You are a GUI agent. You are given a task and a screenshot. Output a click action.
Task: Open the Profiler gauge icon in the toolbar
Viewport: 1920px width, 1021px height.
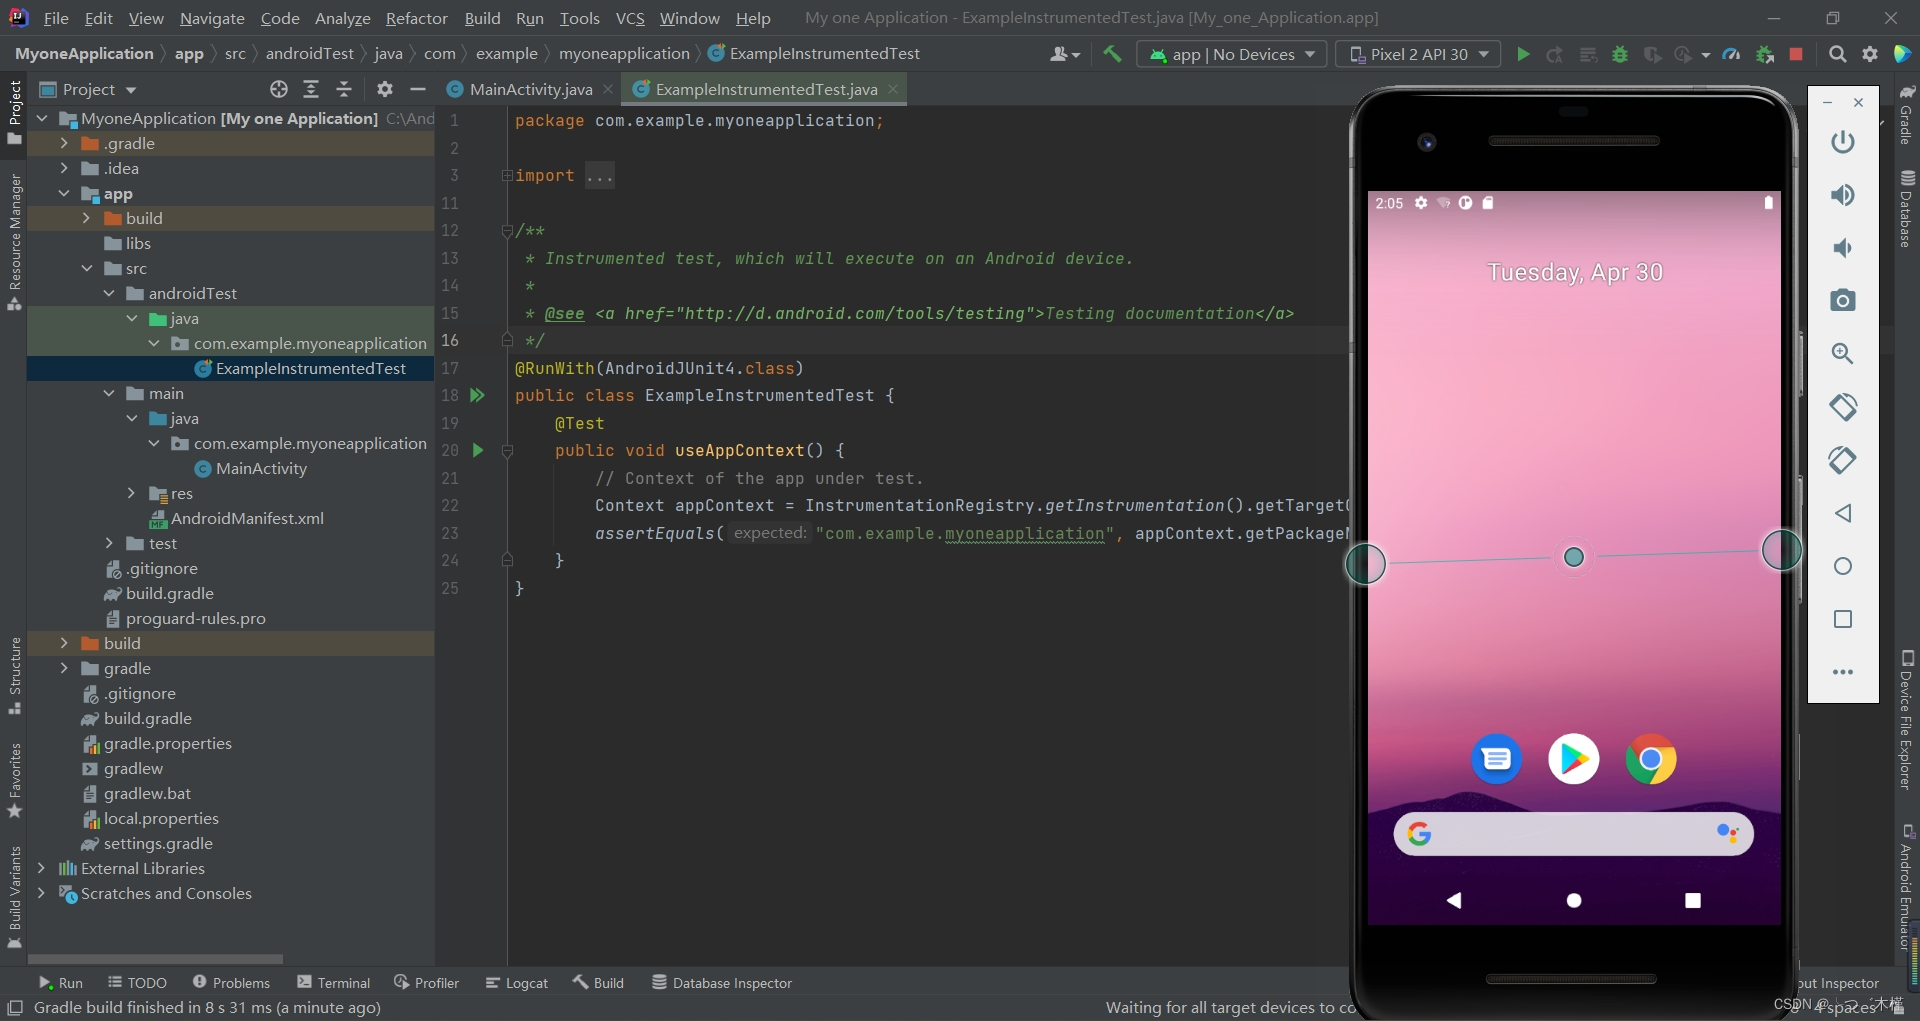[1731, 54]
